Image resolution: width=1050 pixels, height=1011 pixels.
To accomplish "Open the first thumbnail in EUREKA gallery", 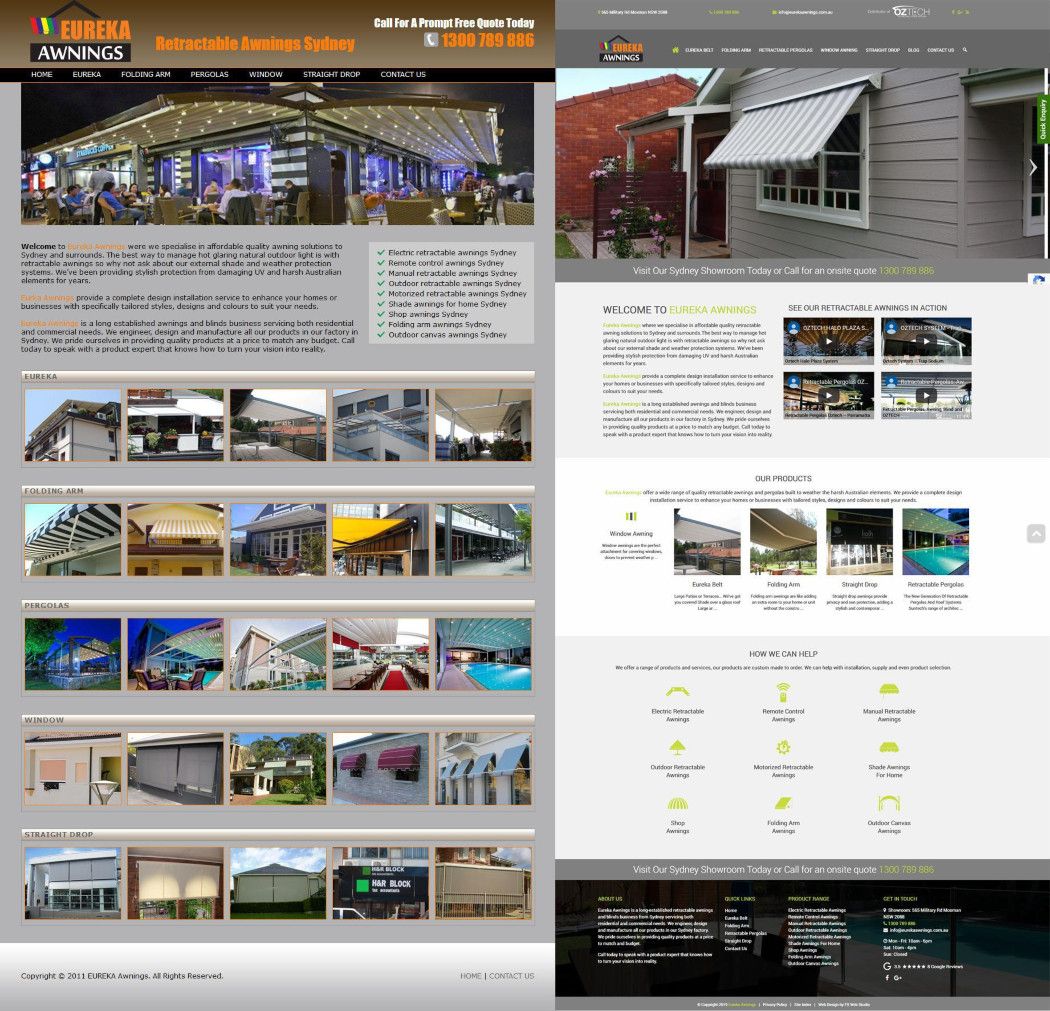I will (73, 425).
